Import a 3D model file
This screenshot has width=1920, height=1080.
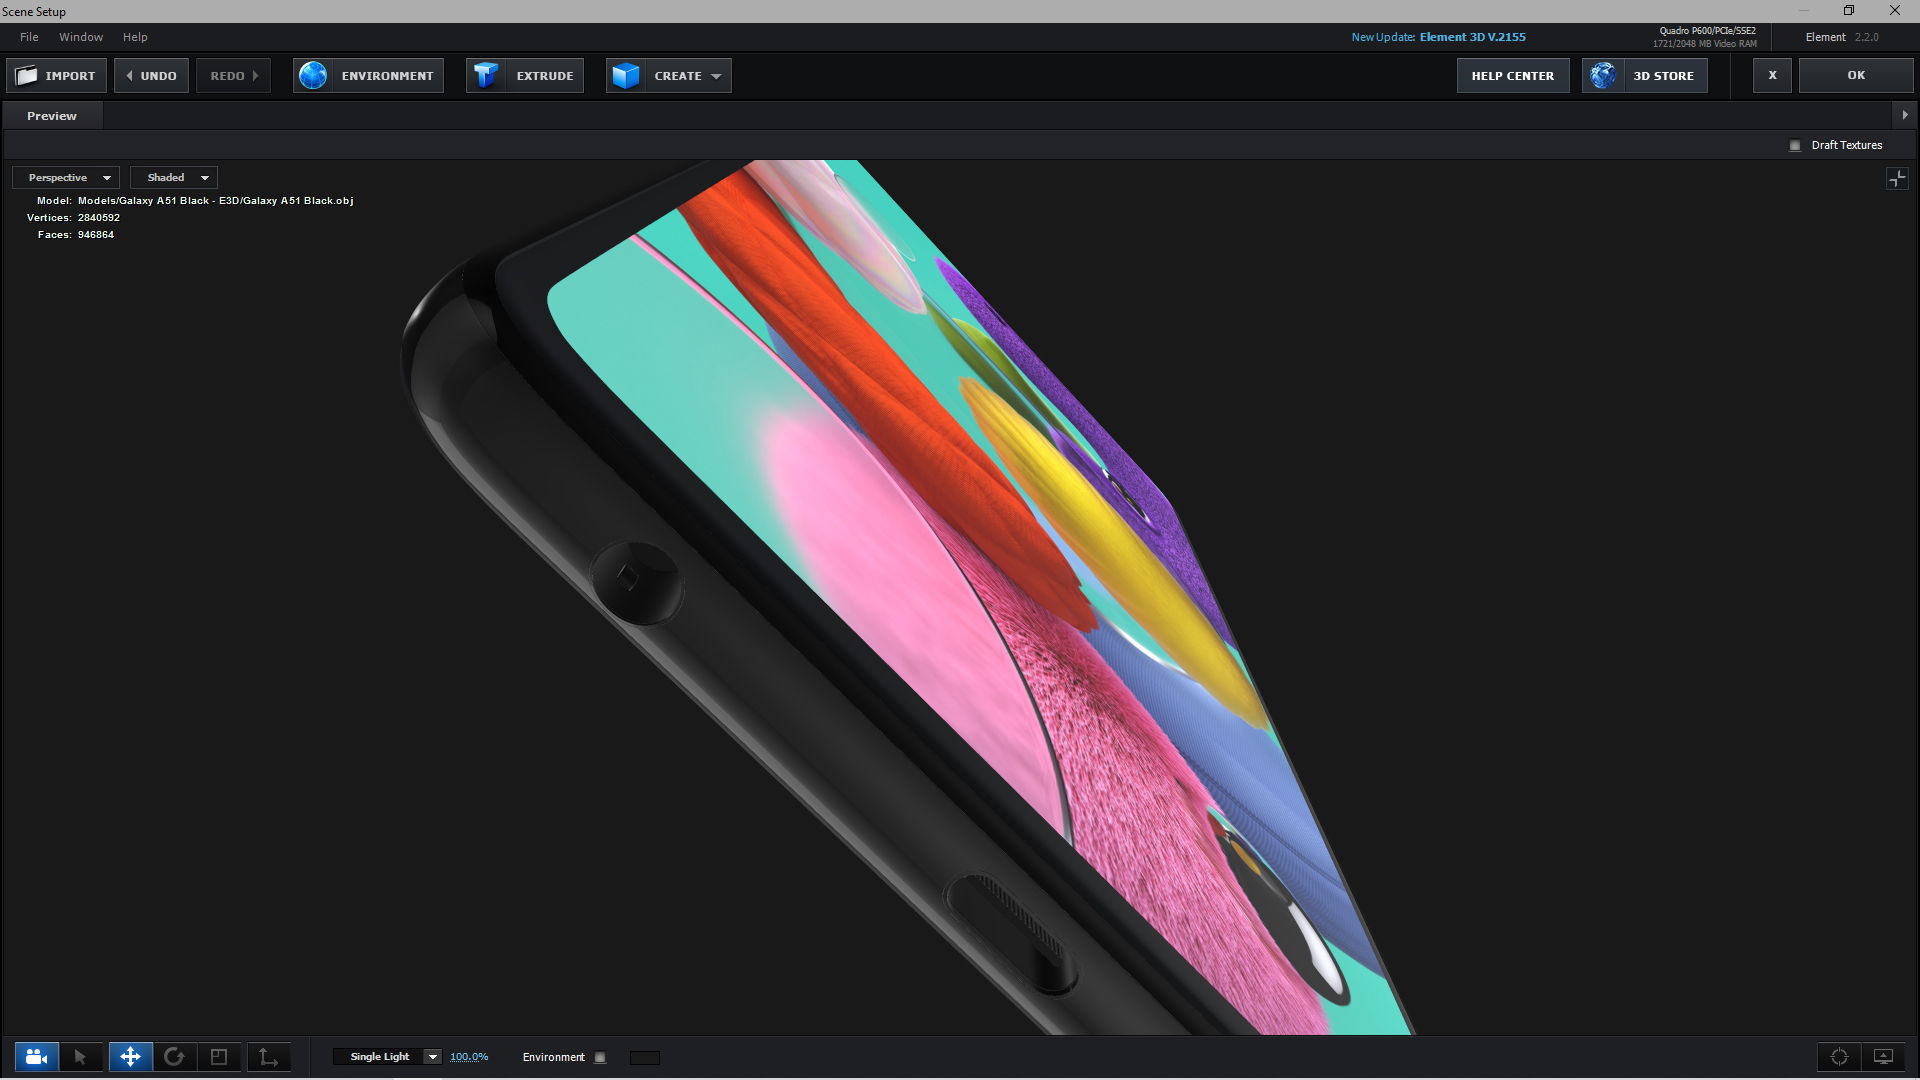pos(56,76)
